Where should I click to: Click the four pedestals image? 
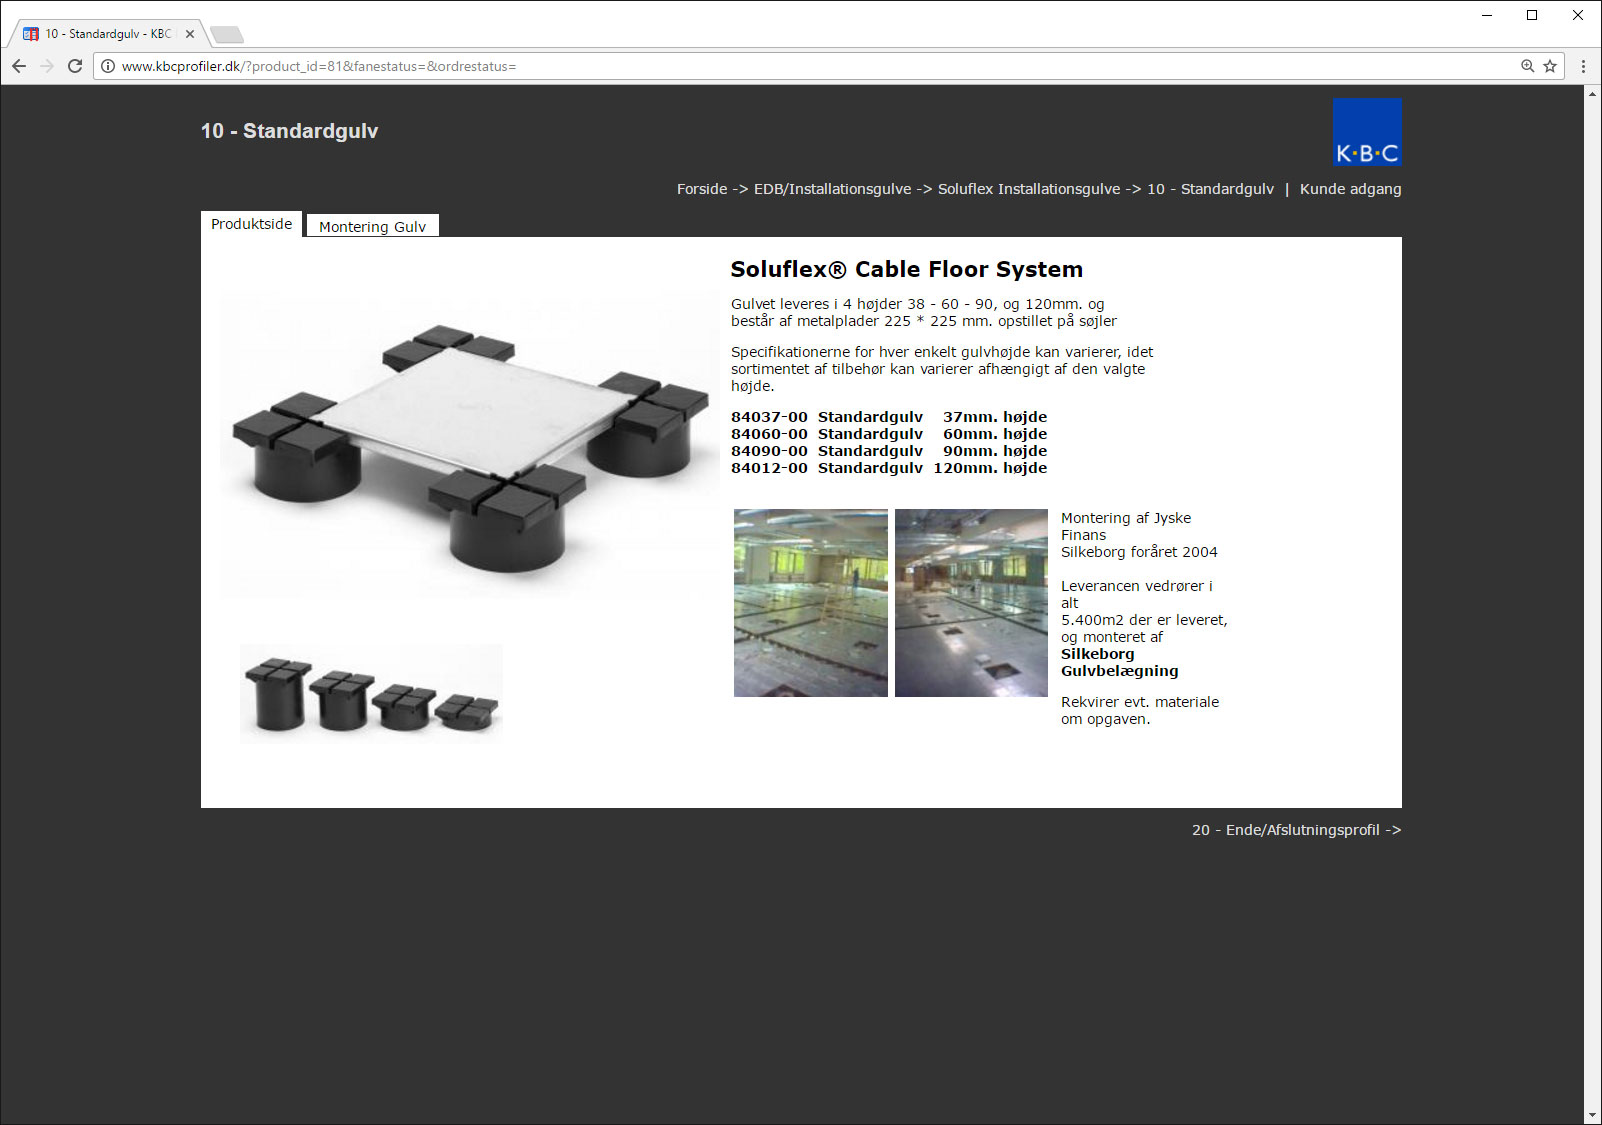coord(371,694)
